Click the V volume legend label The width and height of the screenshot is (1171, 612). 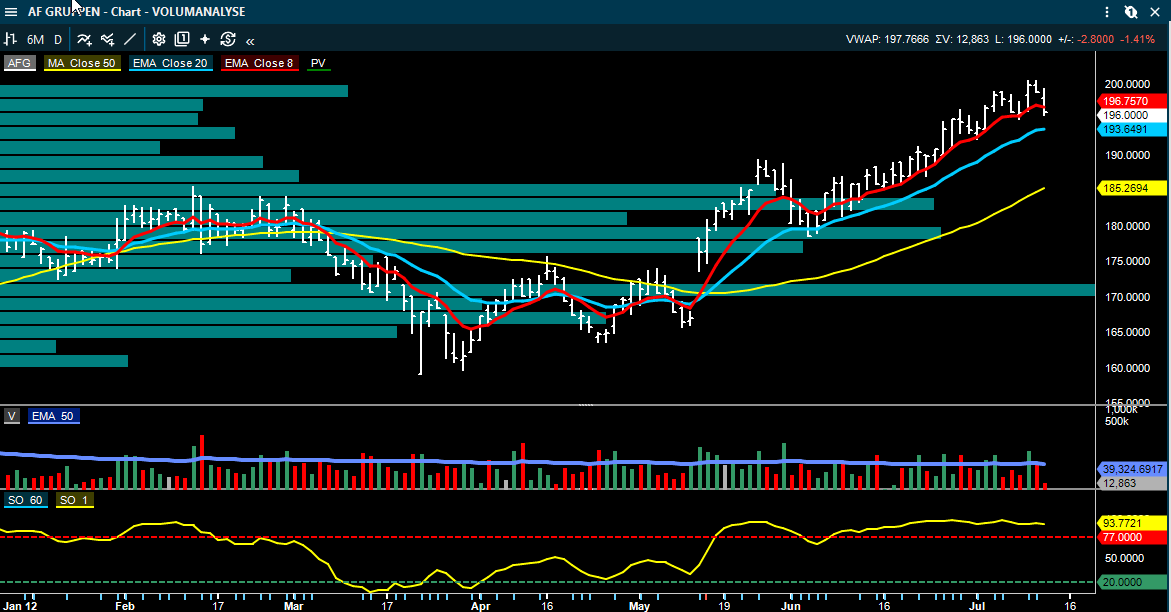click(12, 416)
